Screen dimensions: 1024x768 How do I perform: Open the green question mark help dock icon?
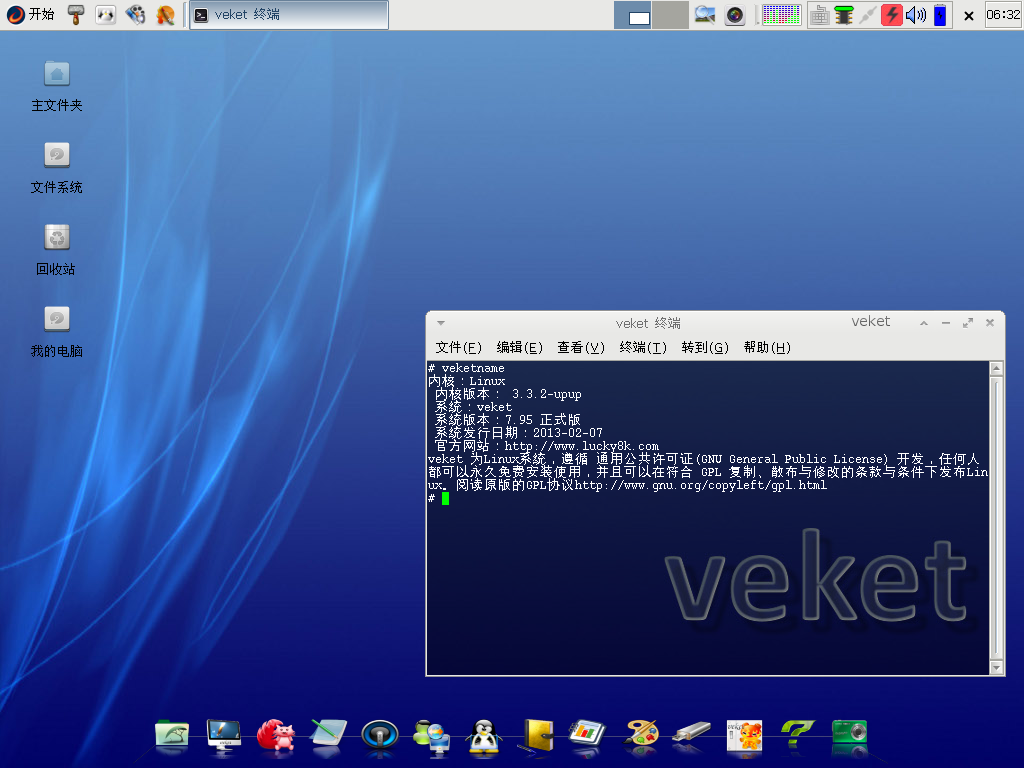point(797,735)
